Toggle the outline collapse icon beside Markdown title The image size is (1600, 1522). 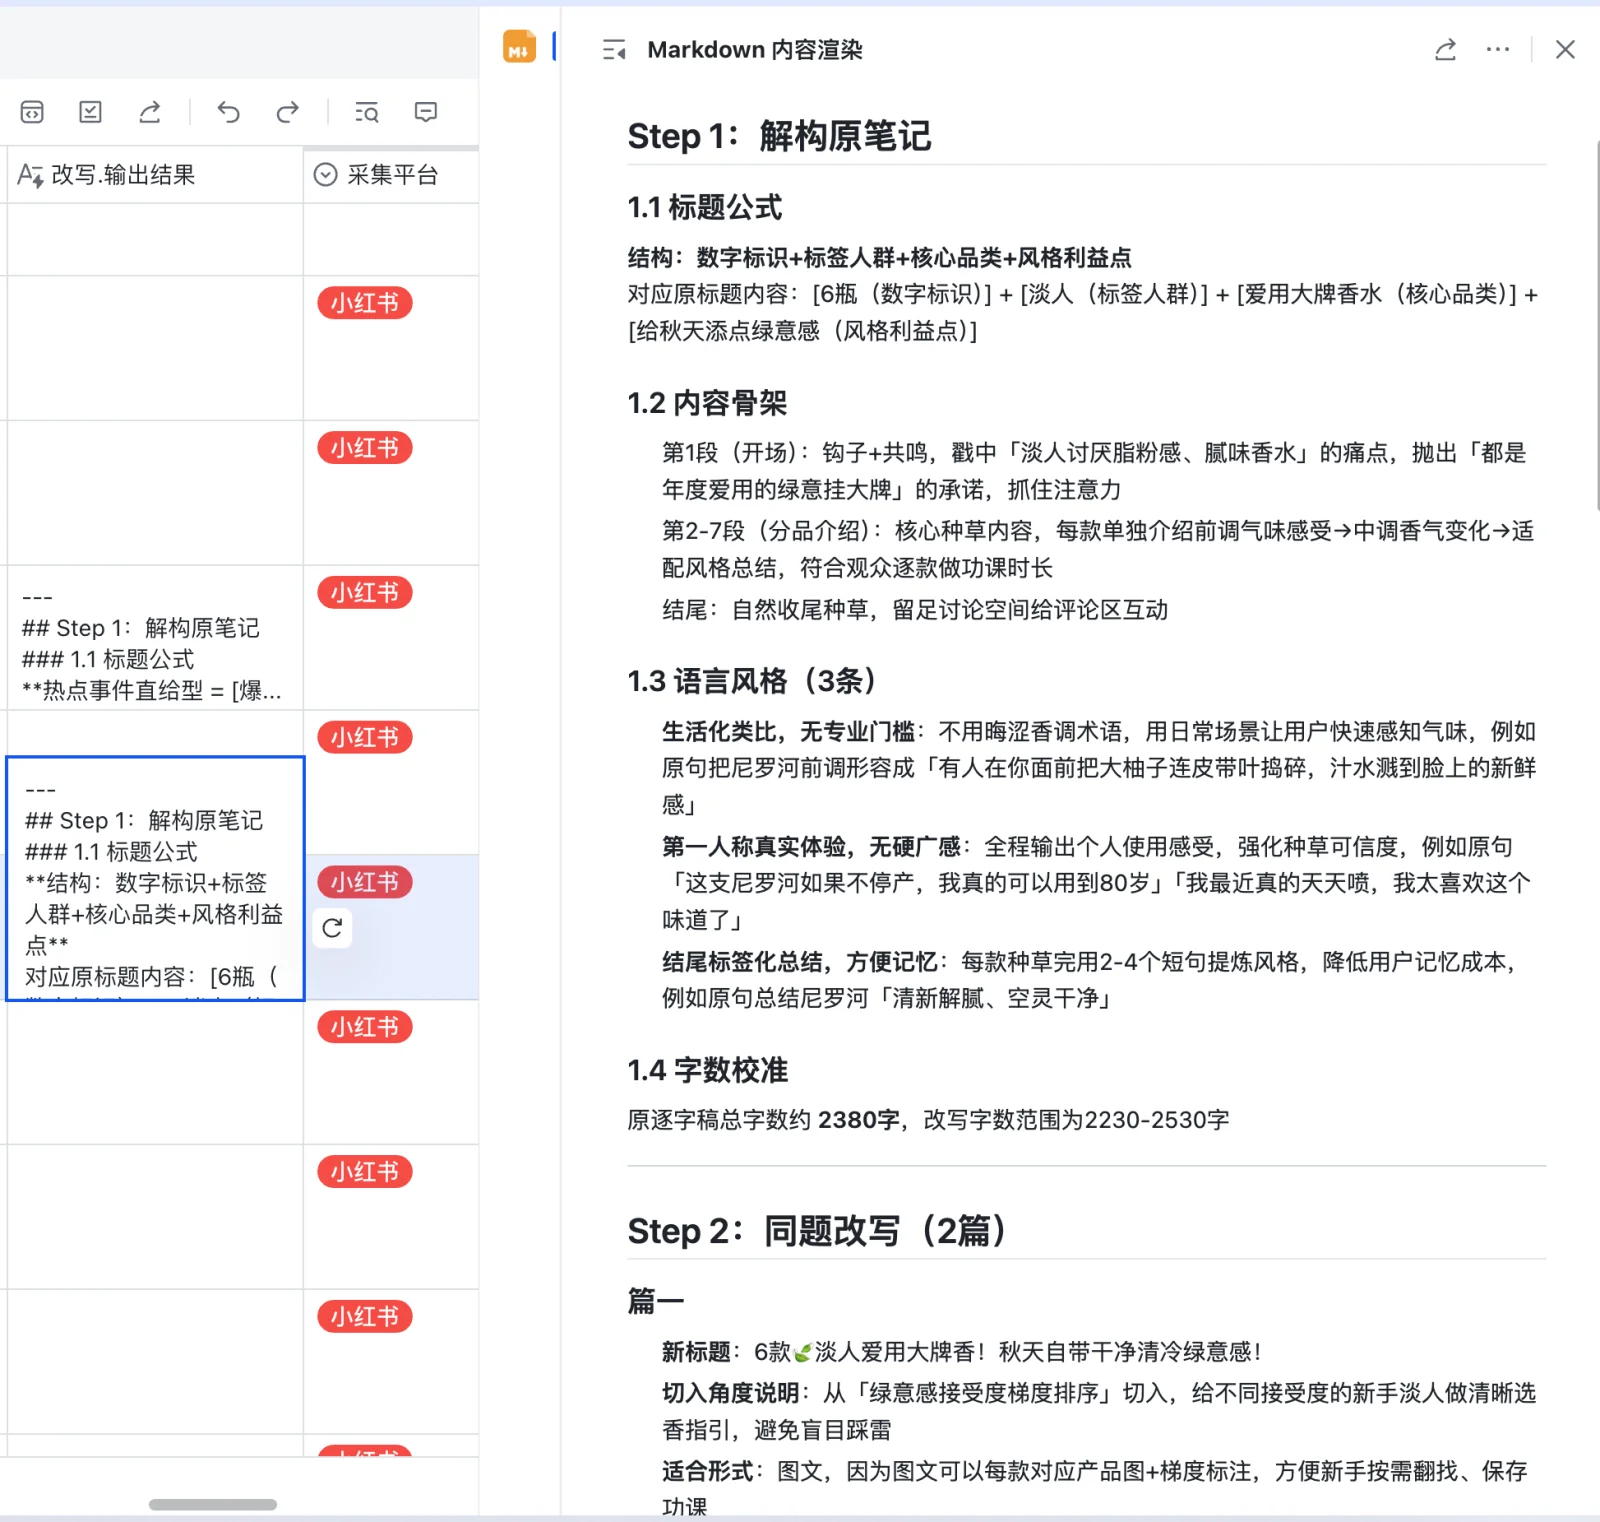click(x=614, y=50)
